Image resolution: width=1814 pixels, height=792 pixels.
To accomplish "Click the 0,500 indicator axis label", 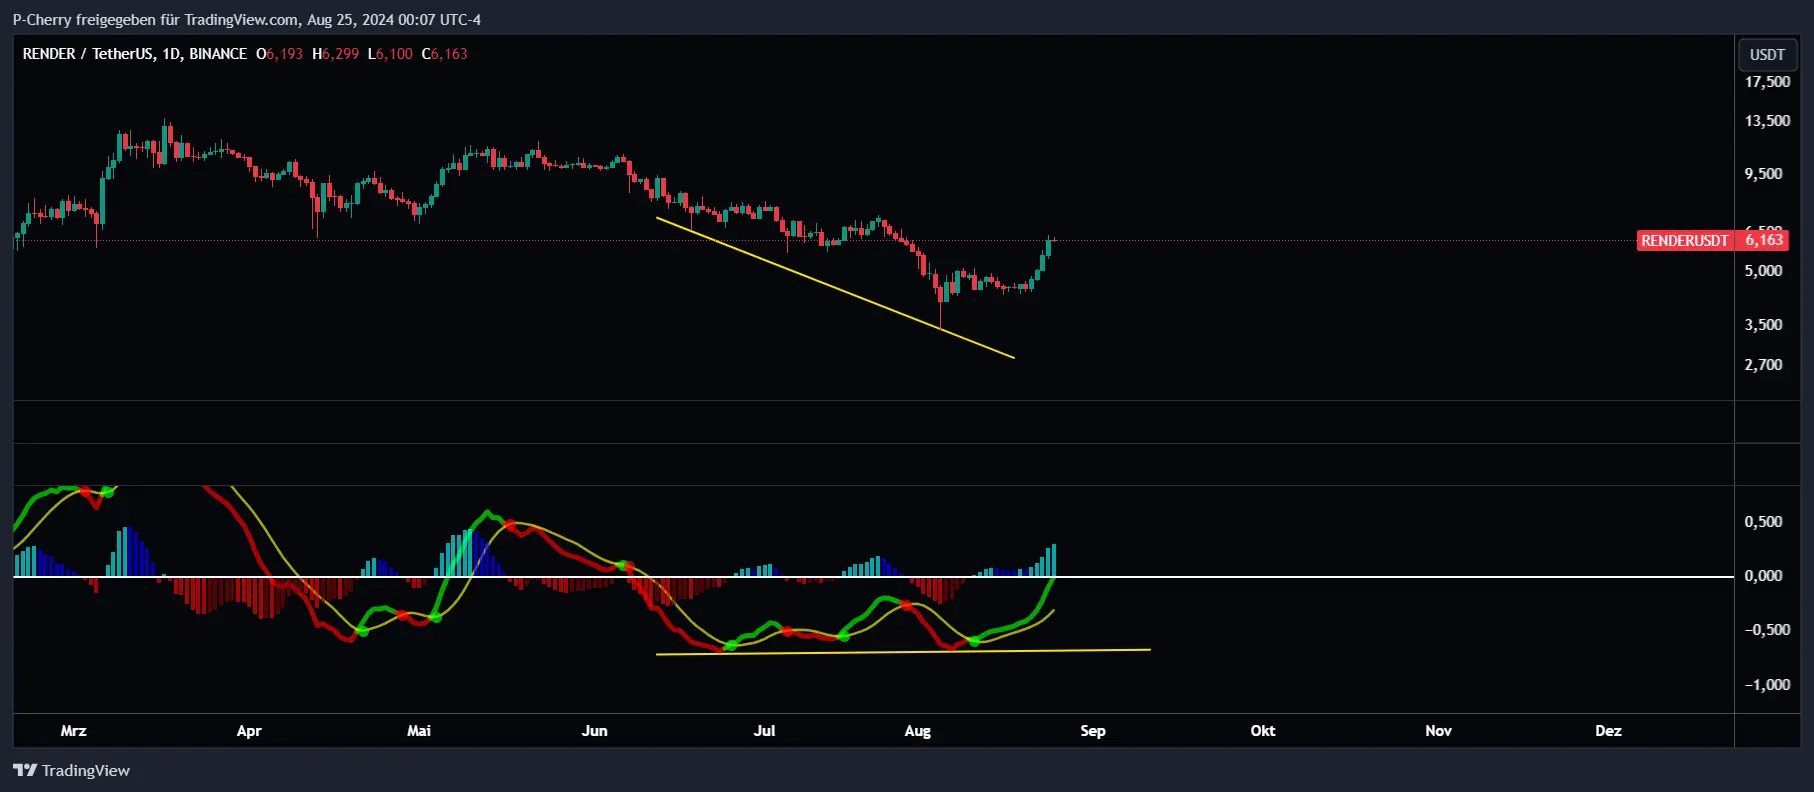I will pyautogui.click(x=1764, y=522).
